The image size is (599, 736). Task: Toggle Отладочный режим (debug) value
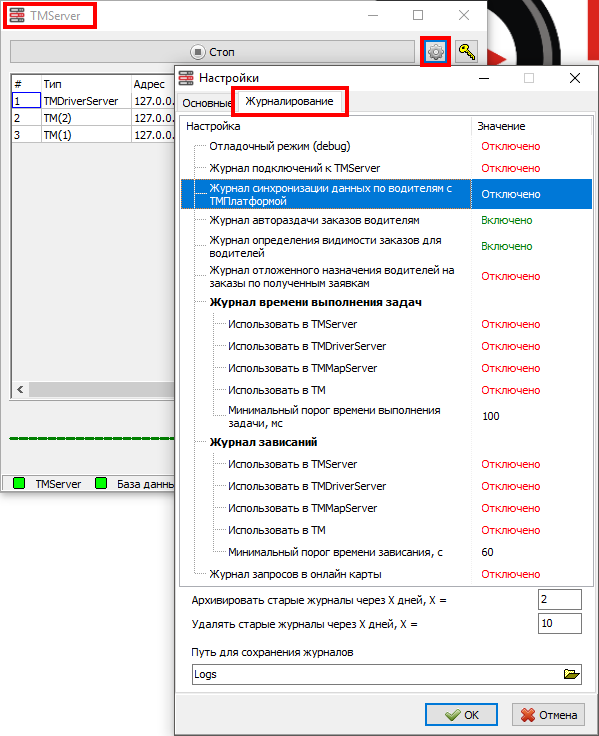click(510, 146)
